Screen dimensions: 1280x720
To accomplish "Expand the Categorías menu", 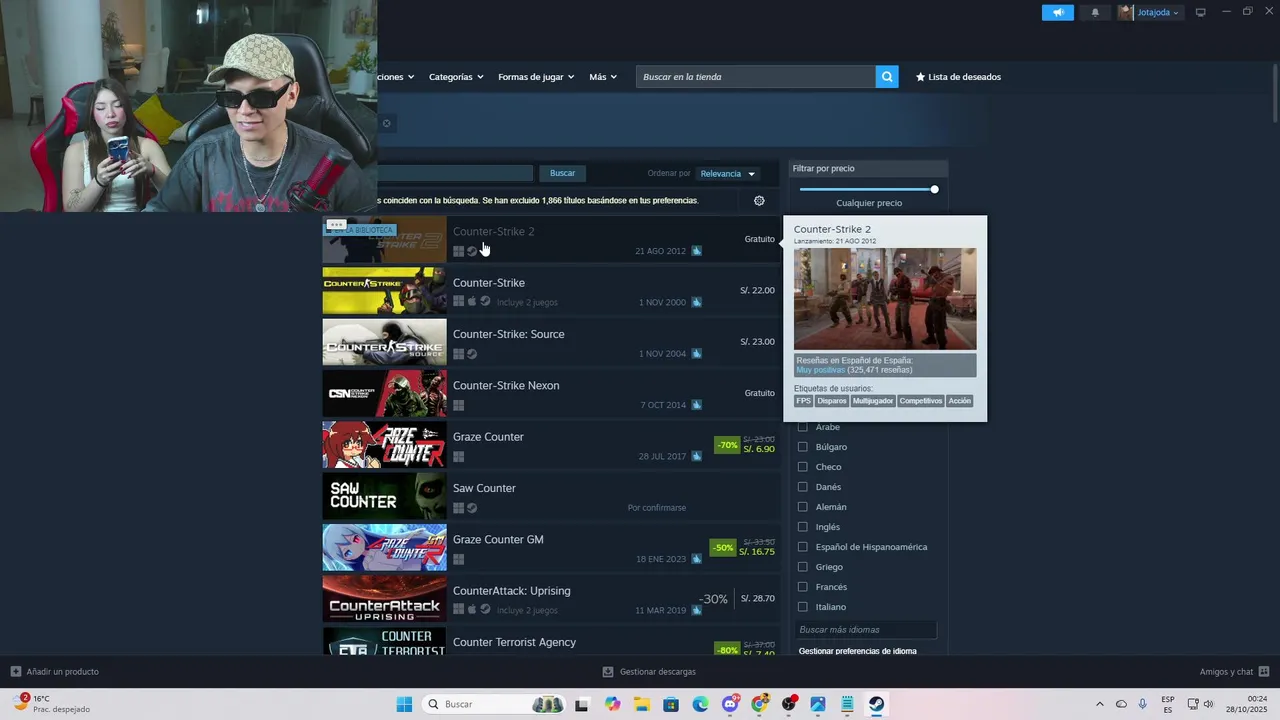I will click(x=456, y=77).
